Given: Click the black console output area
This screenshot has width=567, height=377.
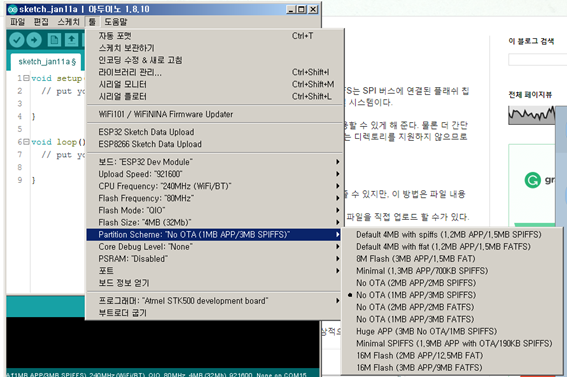Looking at the screenshot, I should (x=163, y=342).
